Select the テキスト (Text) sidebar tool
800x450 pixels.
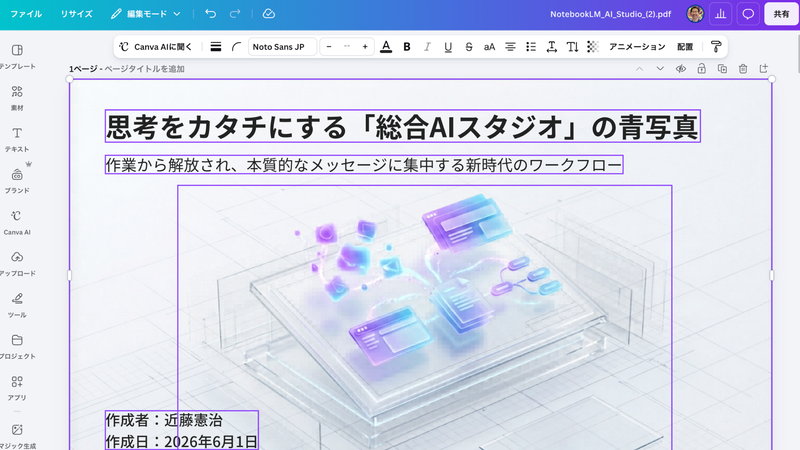point(17,139)
